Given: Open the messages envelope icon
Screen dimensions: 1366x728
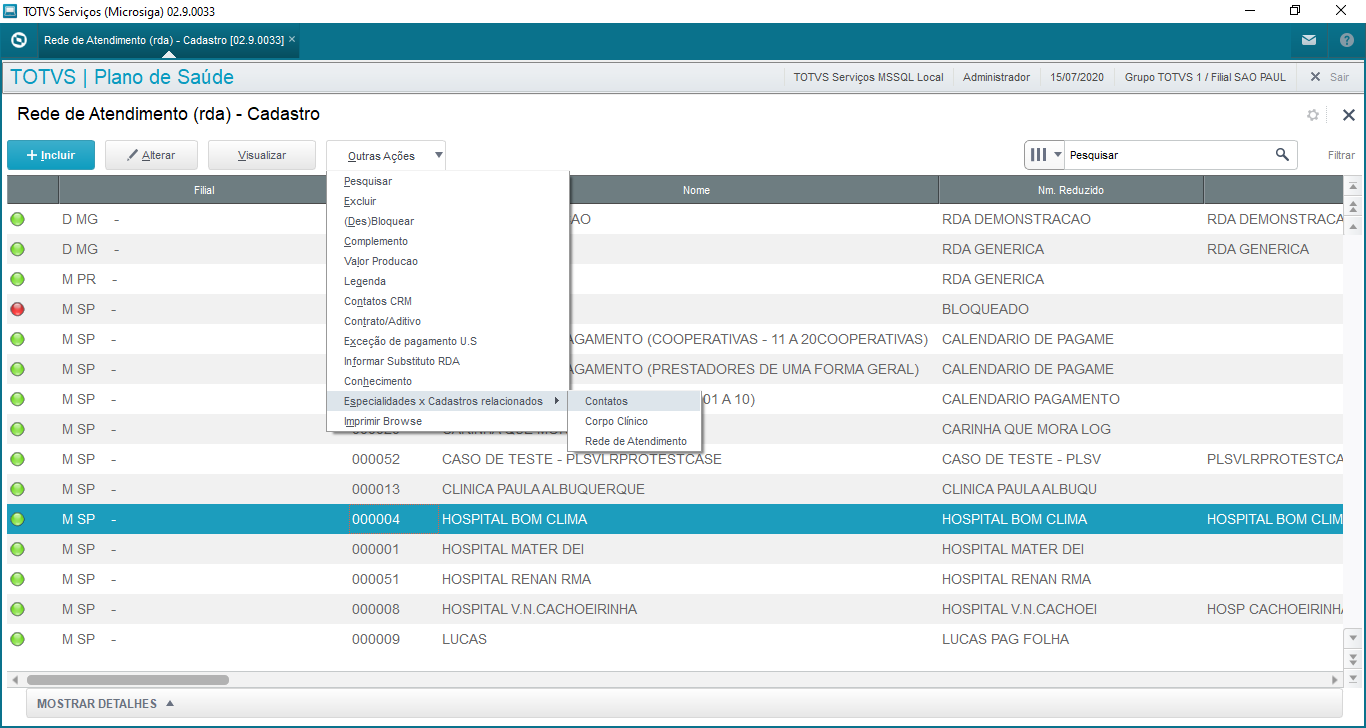Looking at the screenshot, I should 1309,40.
